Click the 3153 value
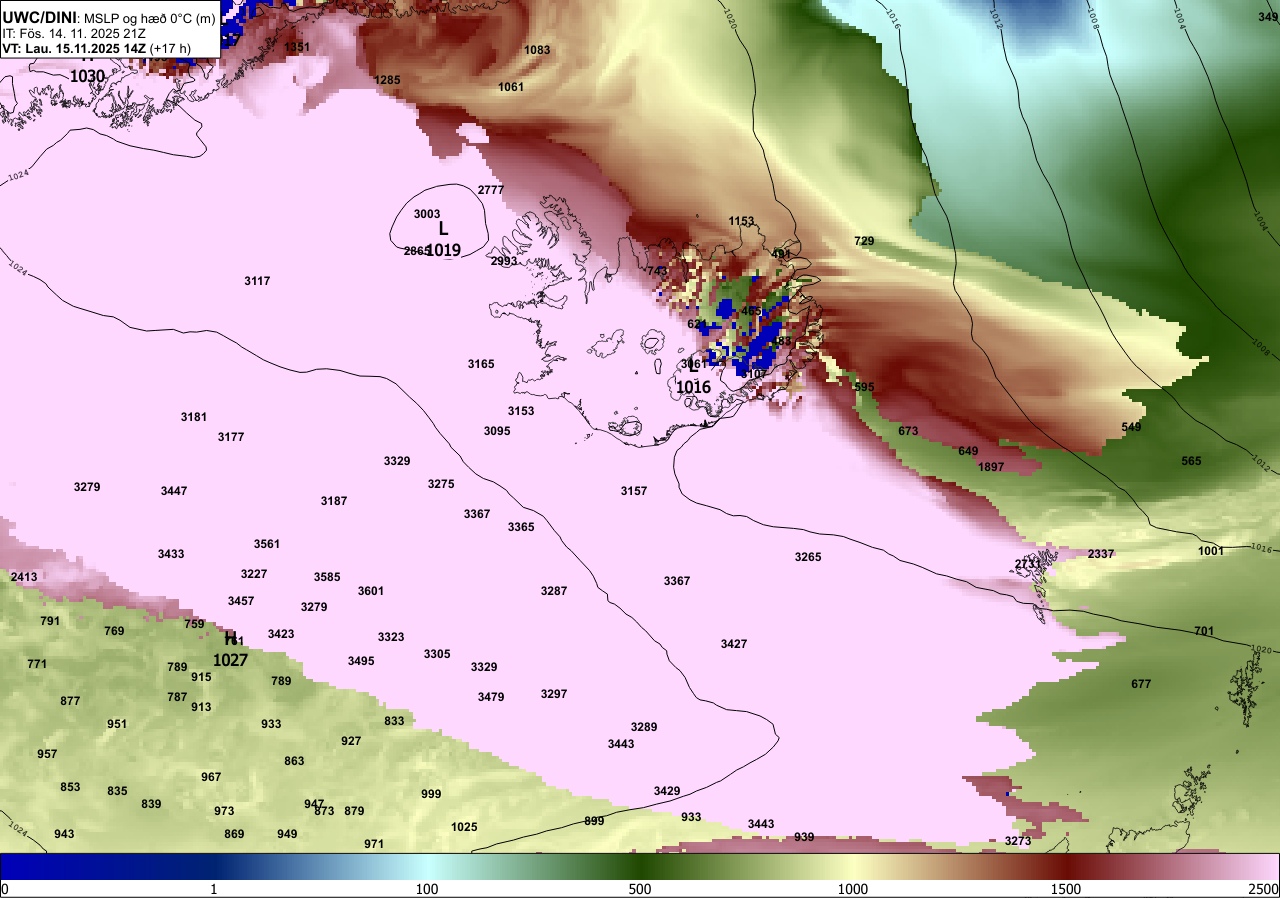 pos(521,411)
